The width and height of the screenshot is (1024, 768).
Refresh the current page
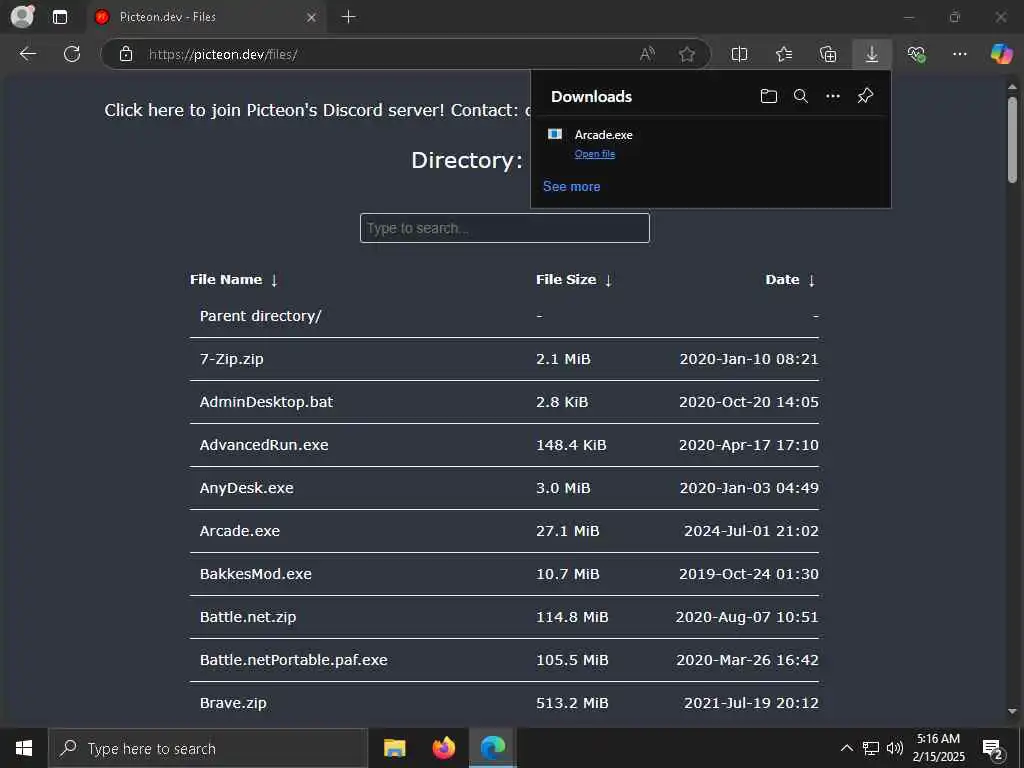72,54
